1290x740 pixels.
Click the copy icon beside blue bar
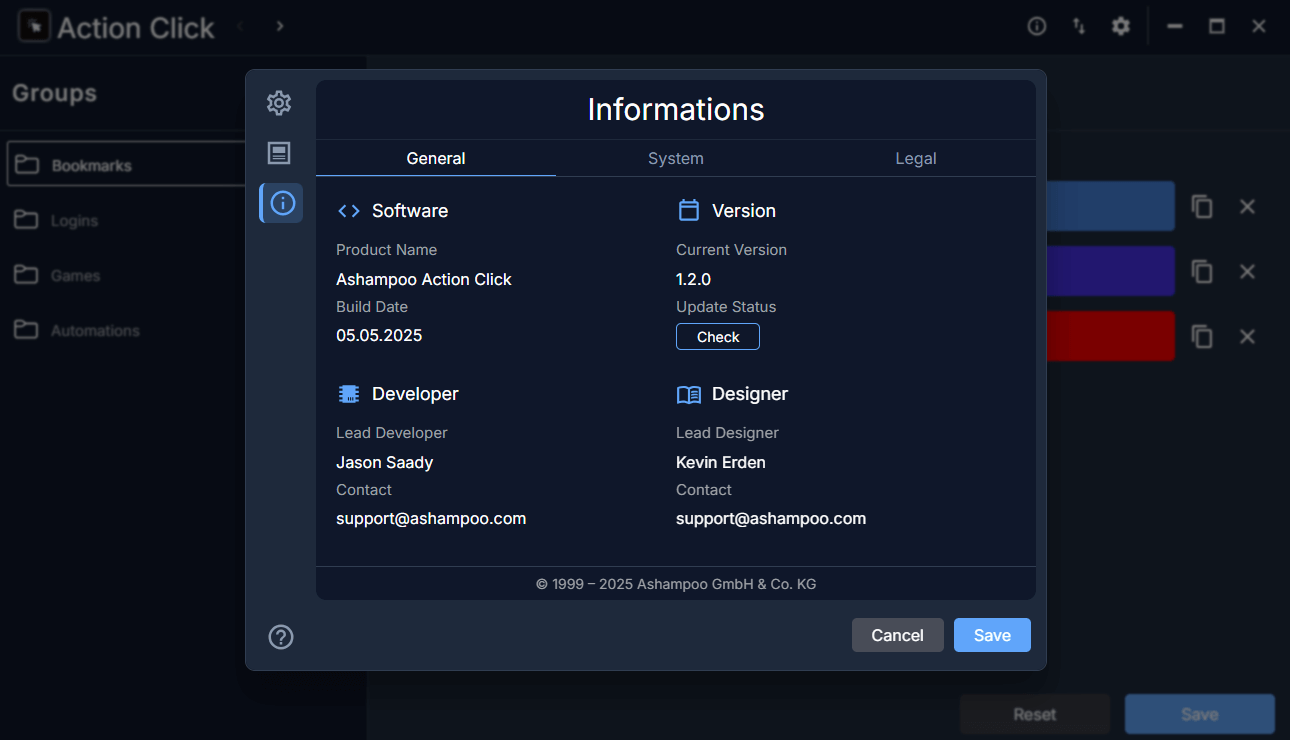click(x=1202, y=207)
